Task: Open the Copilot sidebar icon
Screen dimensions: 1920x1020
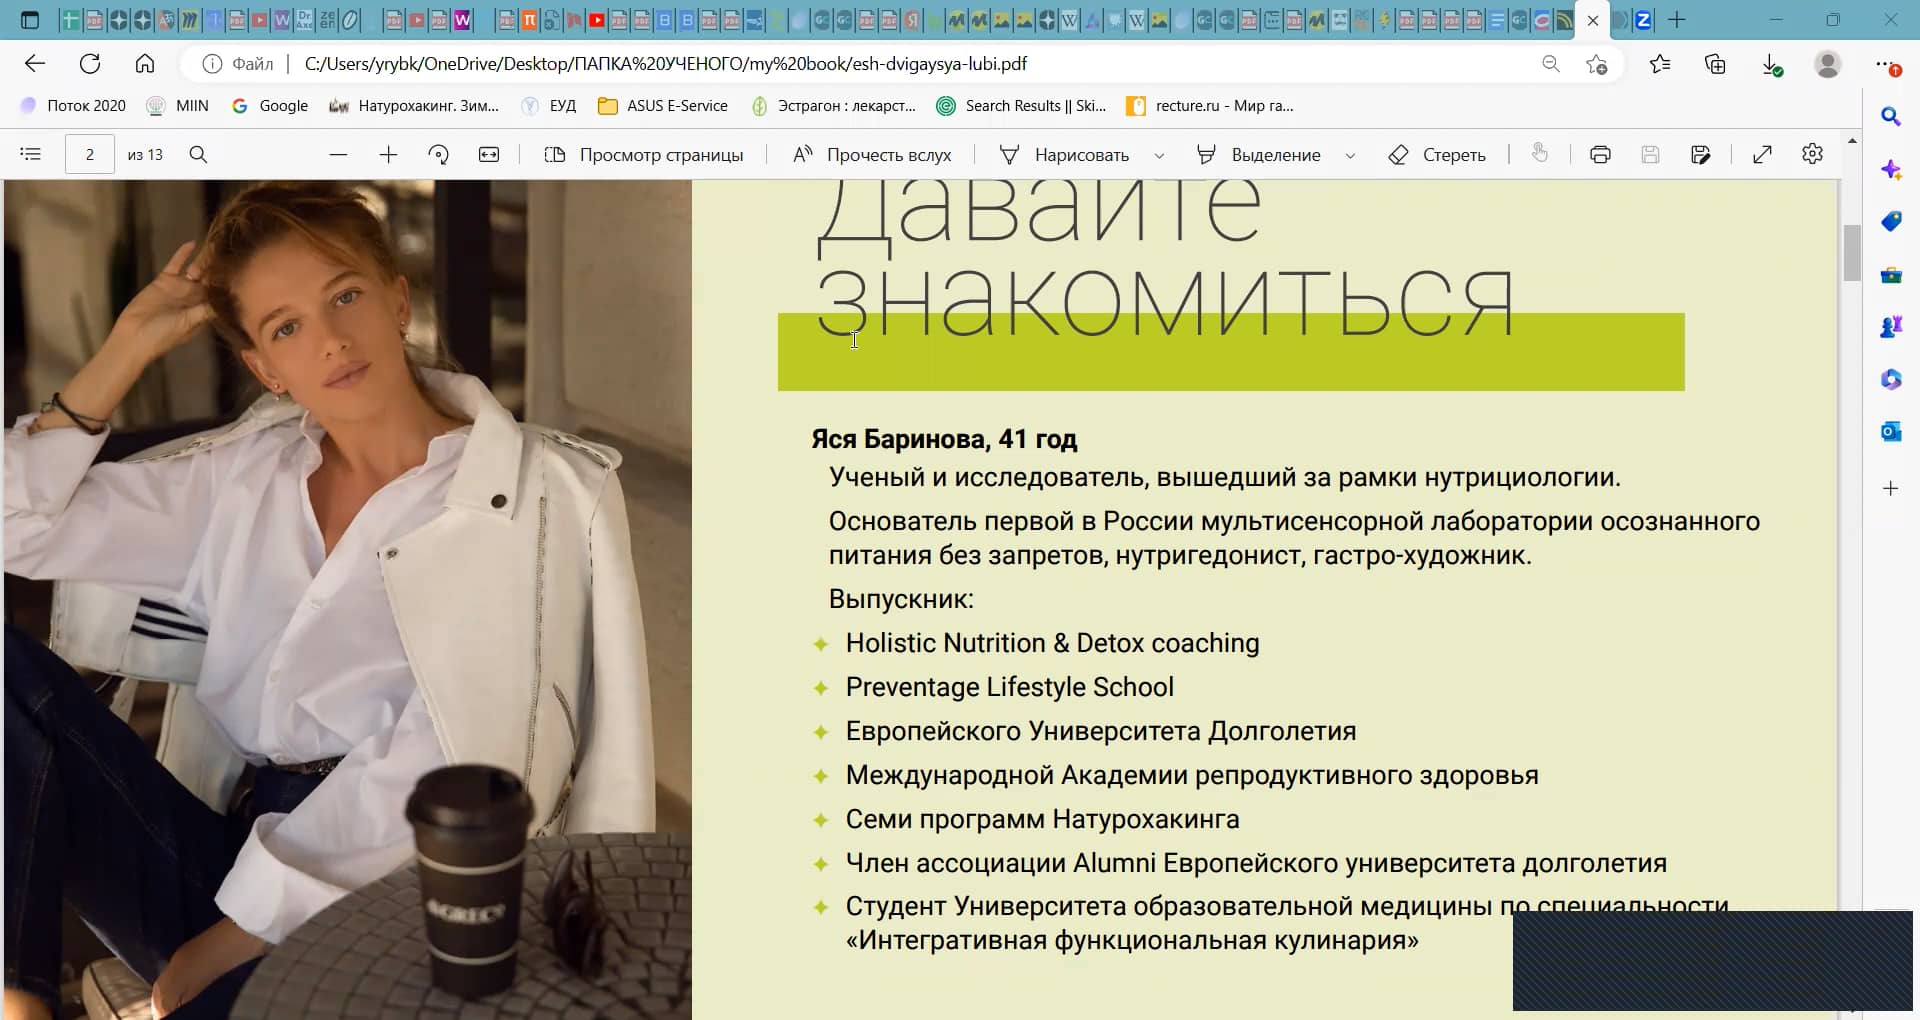Action: [x=1890, y=169]
